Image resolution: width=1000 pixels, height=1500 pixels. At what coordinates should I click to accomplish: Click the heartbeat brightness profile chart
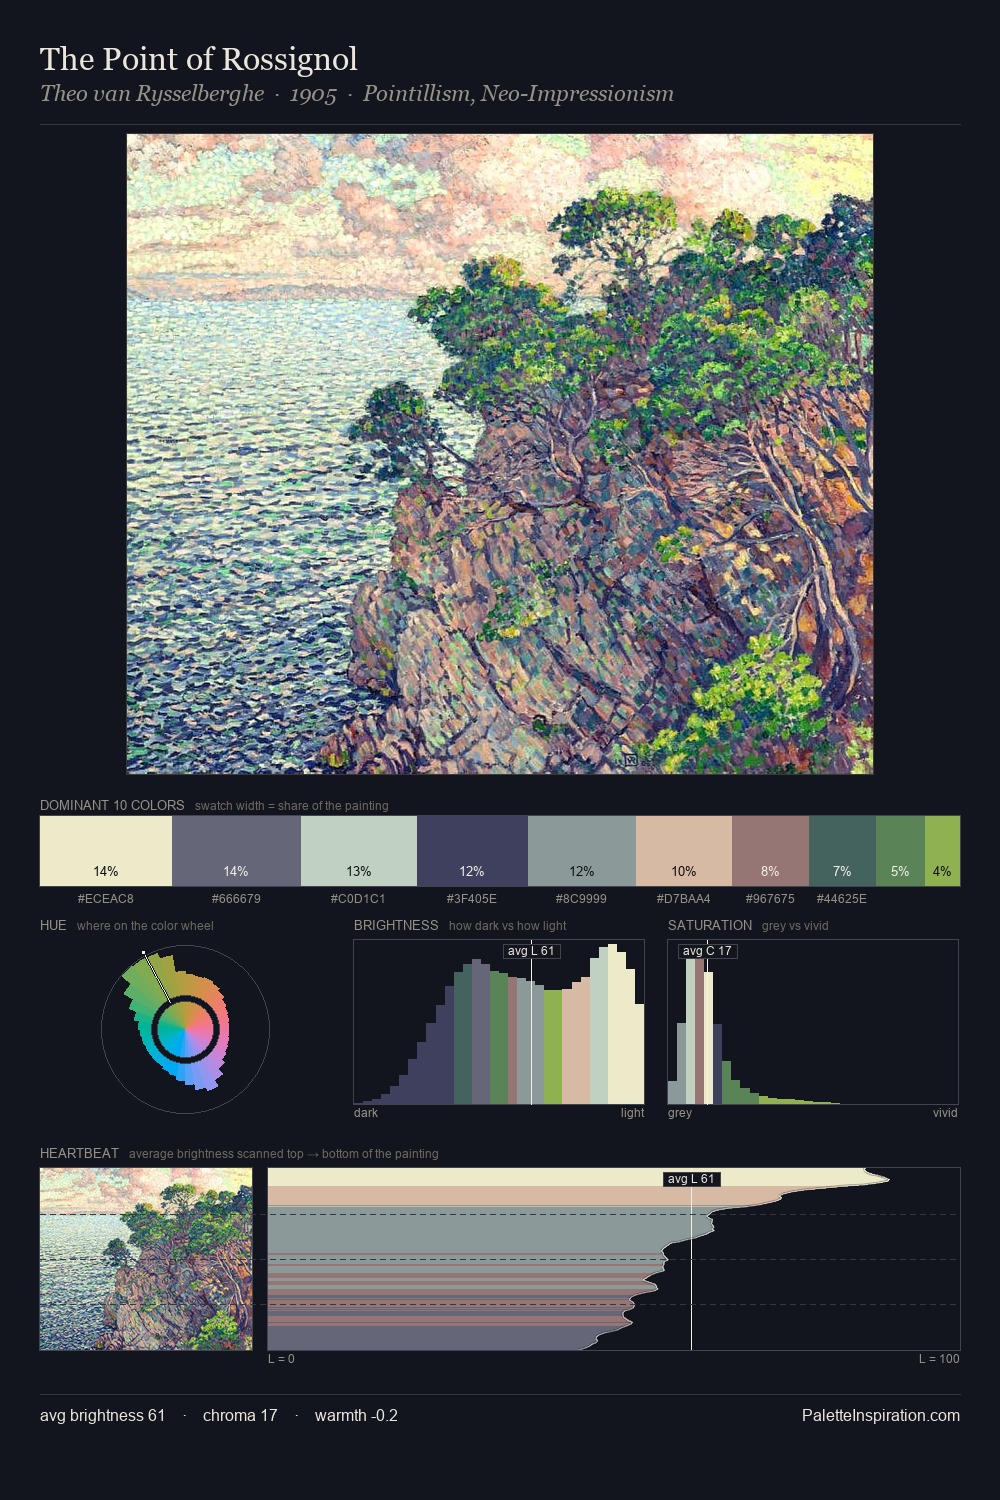pos(614,1259)
